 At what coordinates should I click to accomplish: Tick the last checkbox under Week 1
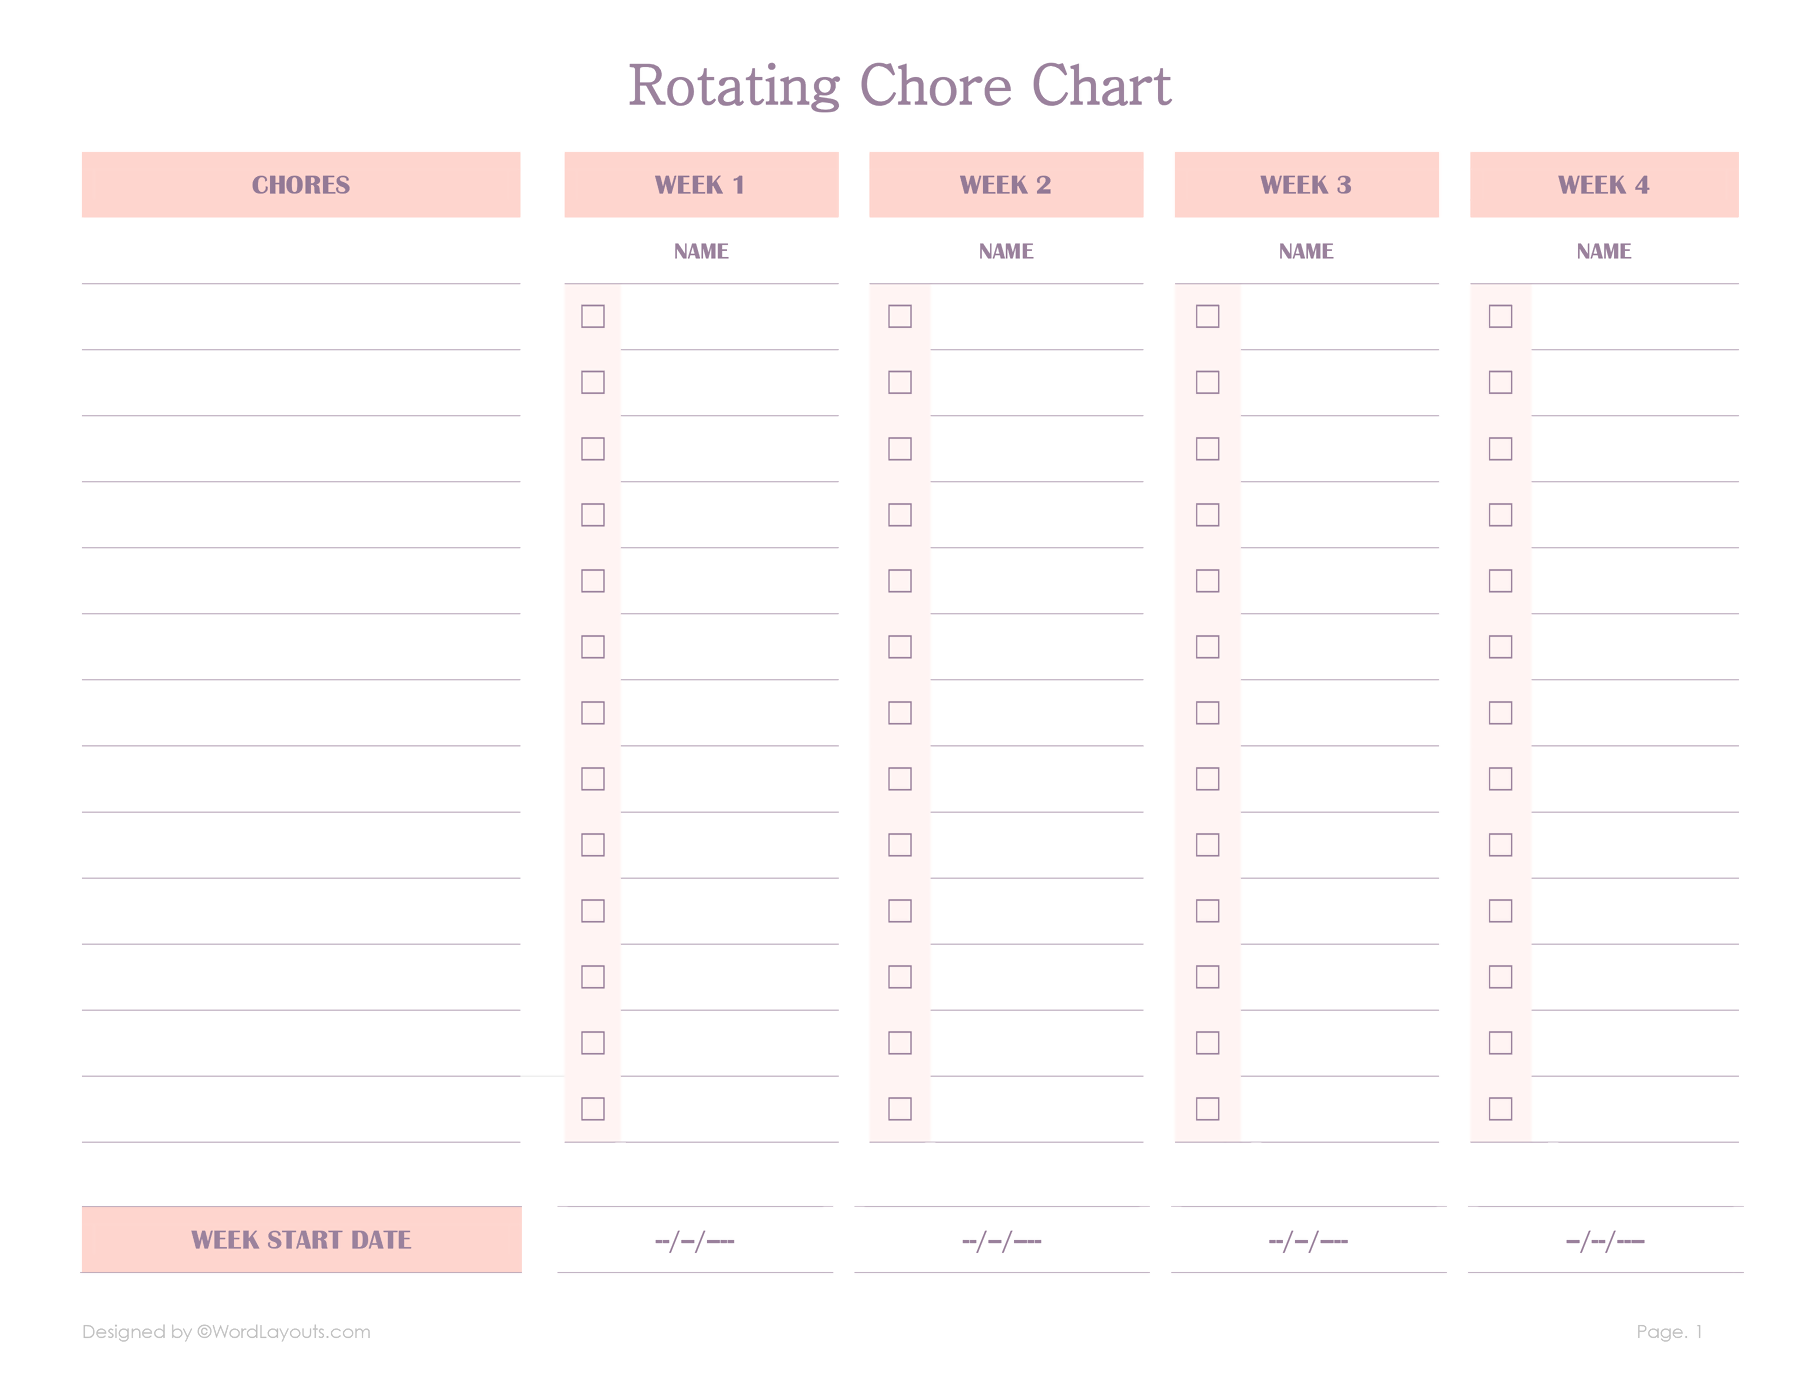593,1108
